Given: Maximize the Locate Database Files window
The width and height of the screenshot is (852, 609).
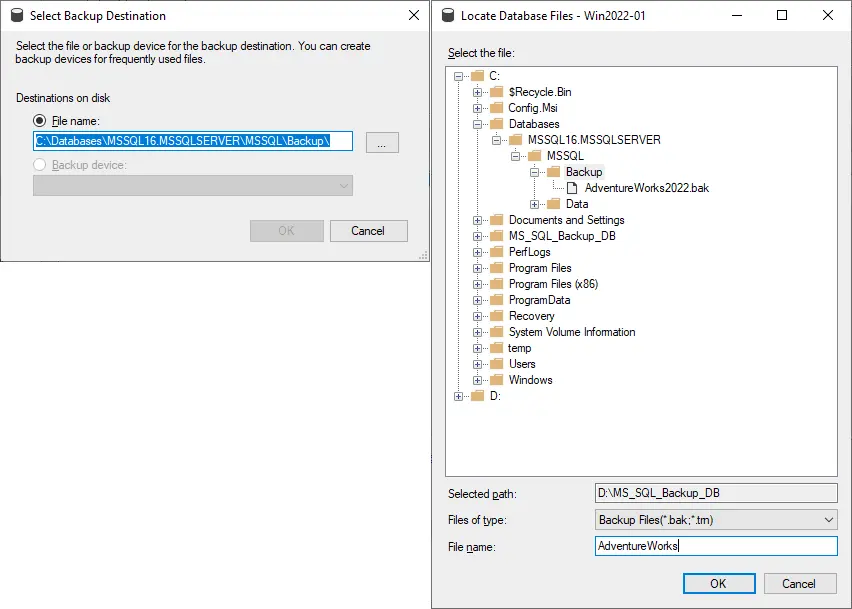Looking at the screenshot, I should coord(781,15).
